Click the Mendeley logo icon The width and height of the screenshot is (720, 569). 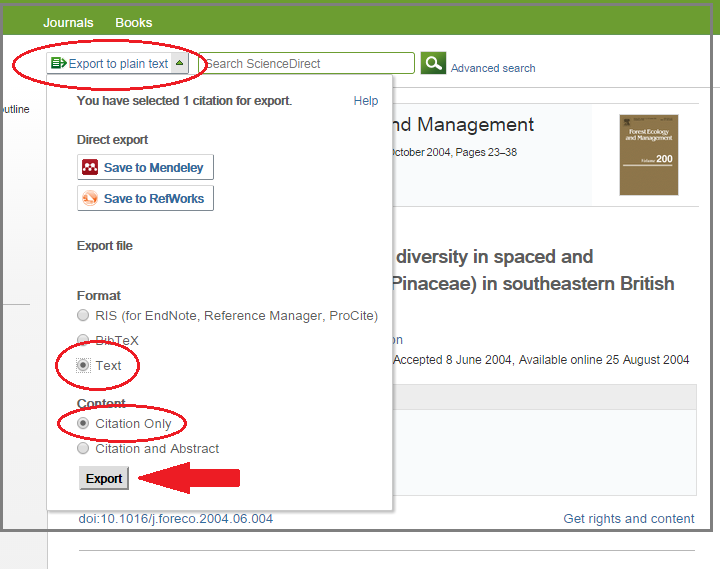point(90,167)
